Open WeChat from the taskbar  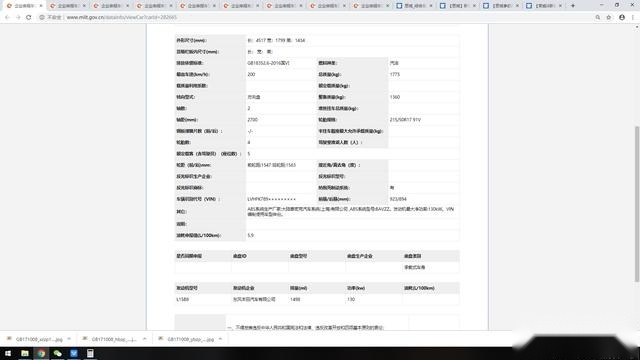[58, 353]
